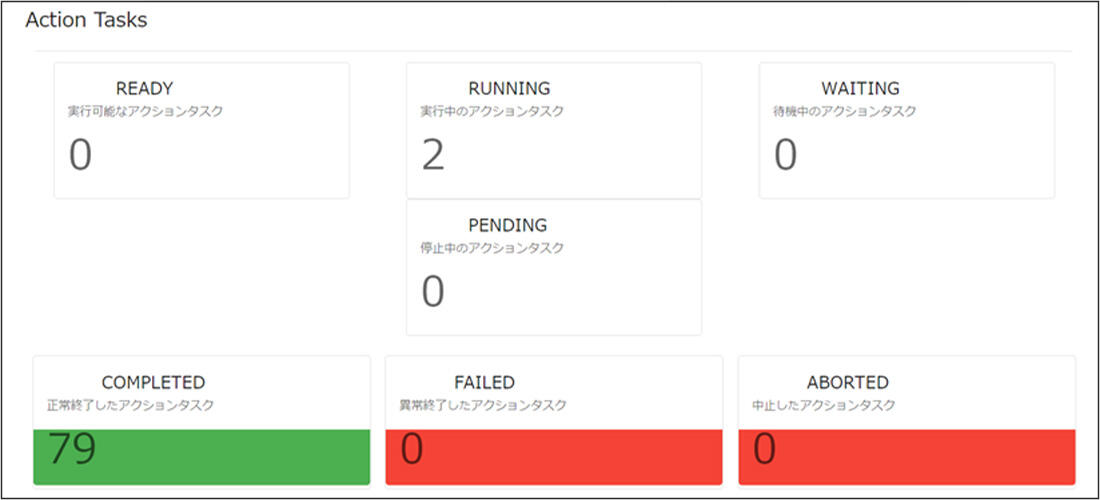Click the red FAILED status bar
Viewport: 1100px width, 500px height.
pyautogui.click(x=554, y=457)
